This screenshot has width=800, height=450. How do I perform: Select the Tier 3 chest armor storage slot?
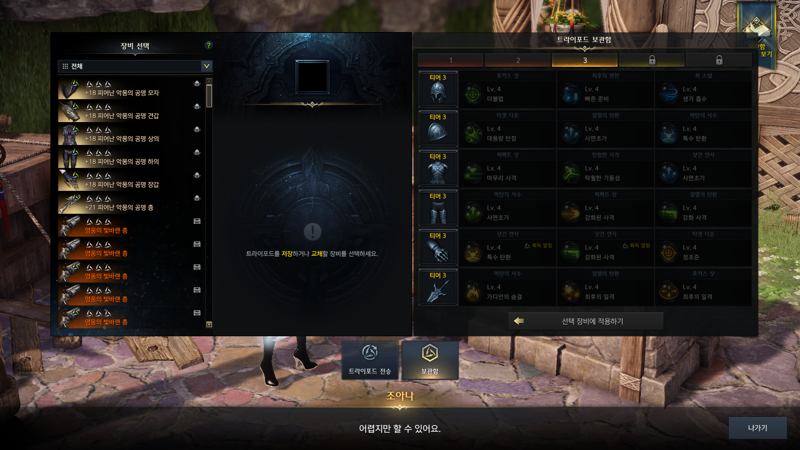click(438, 168)
